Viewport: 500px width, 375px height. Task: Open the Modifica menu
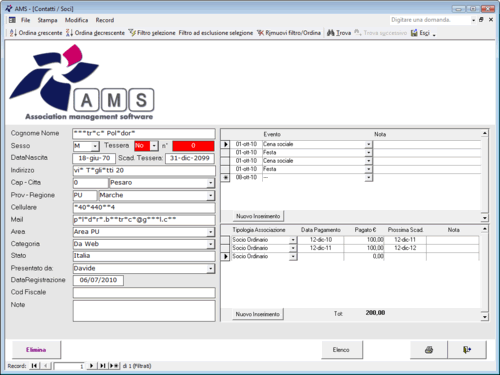pyautogui.click(x=76, y=20)
